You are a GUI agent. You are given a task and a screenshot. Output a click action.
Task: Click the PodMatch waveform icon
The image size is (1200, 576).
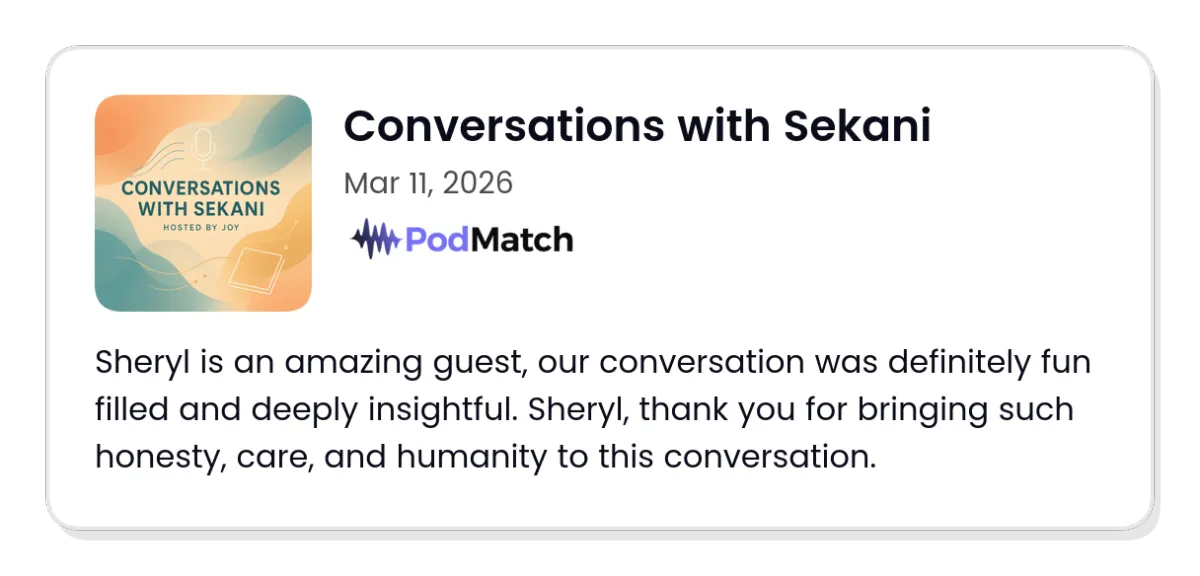(x=375, y=240)
